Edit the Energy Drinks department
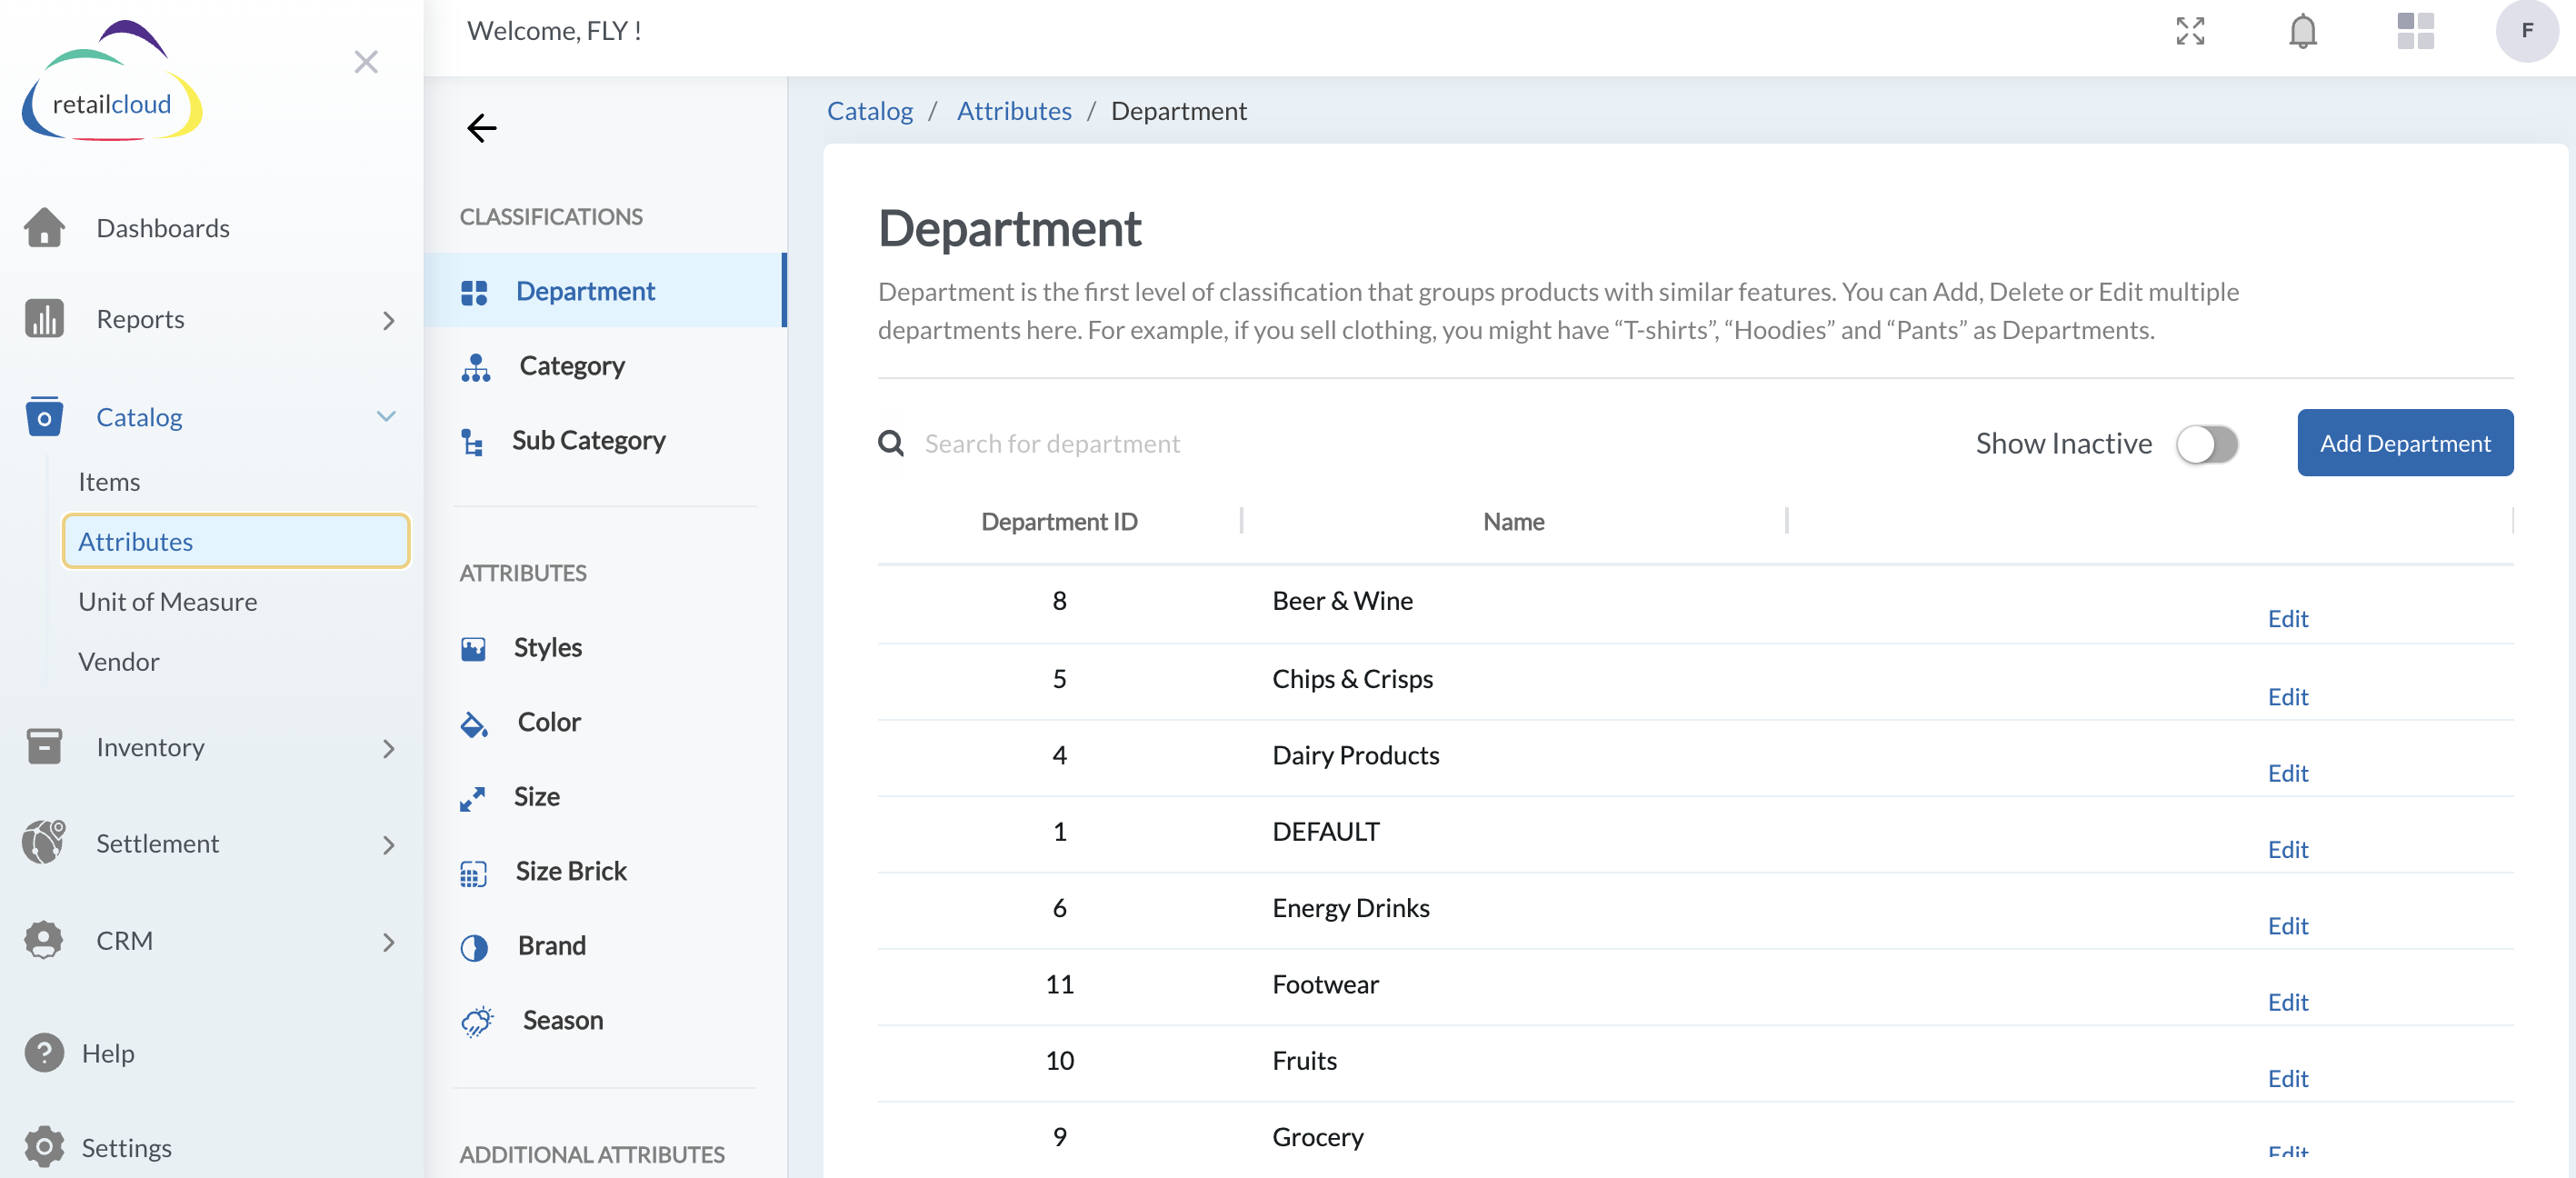The width and height of the screenshot is (2576, 1178). [x=2287, y=925]
